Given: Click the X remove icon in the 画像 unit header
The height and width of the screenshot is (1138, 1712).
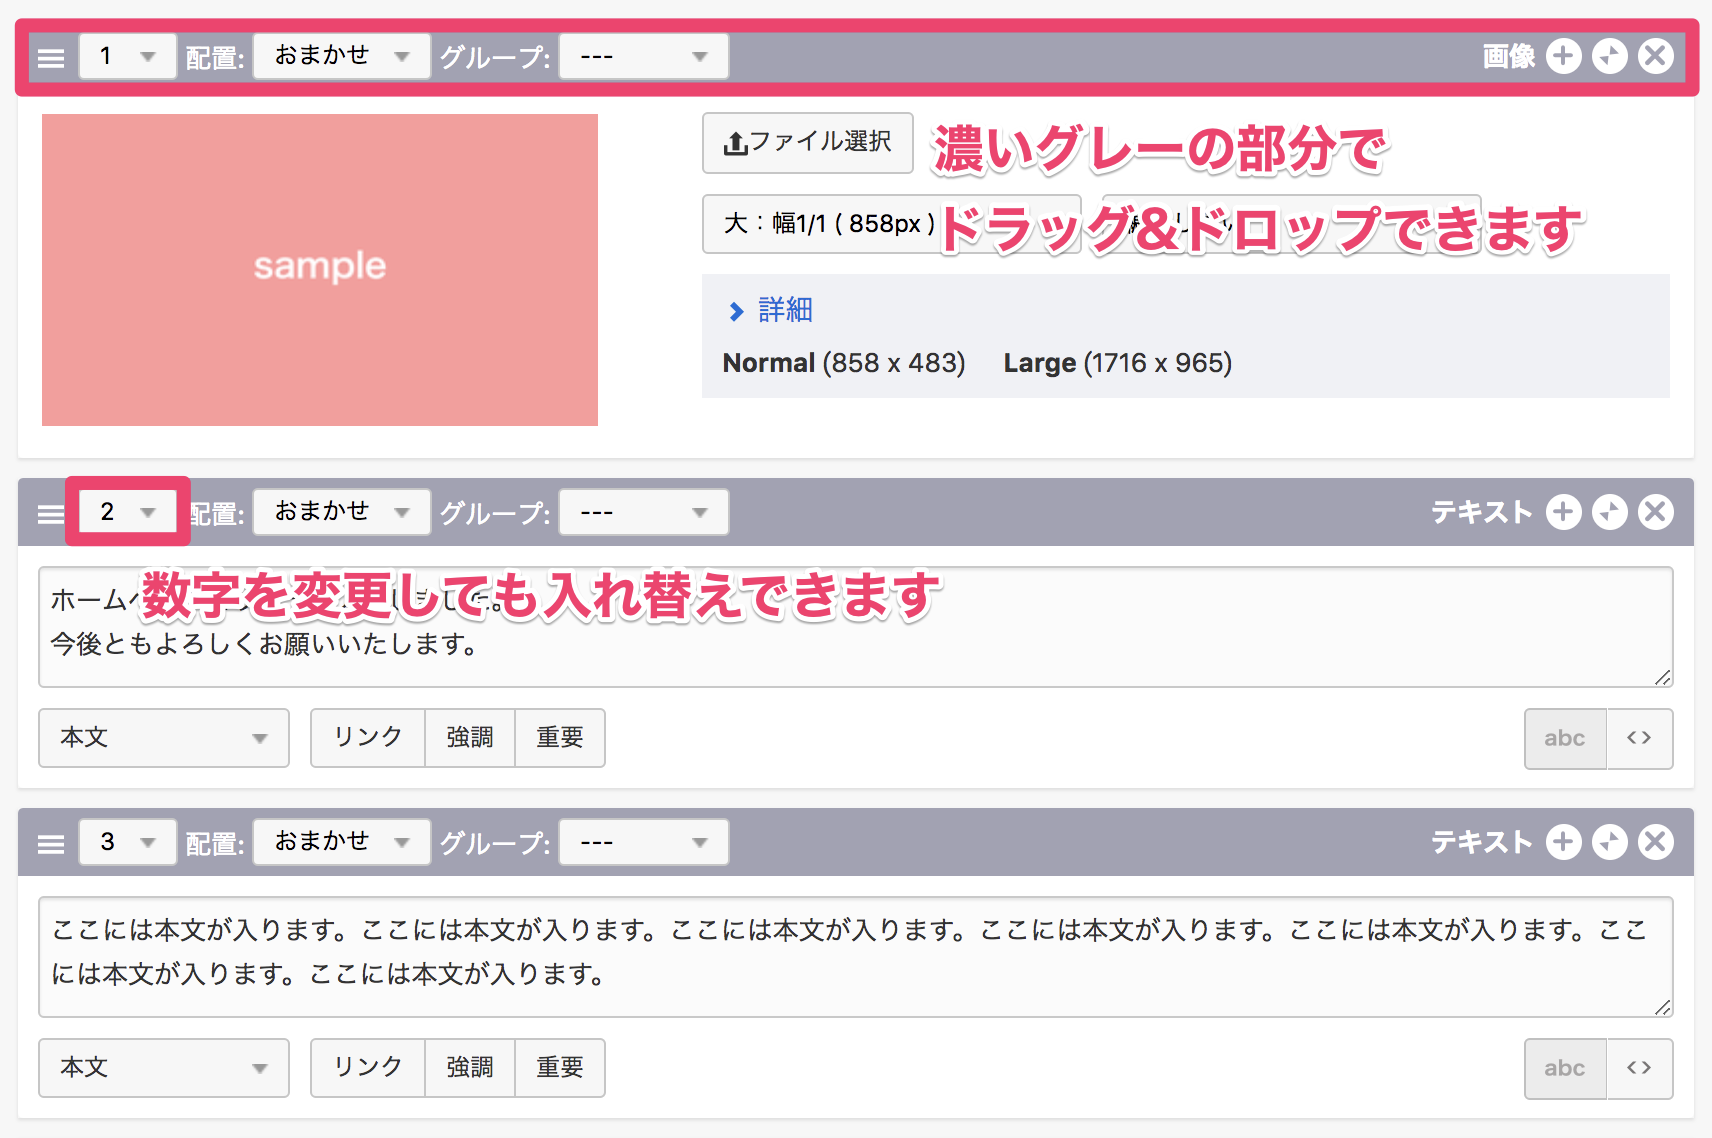Looking at the screenshot, I should [1655, 56].
